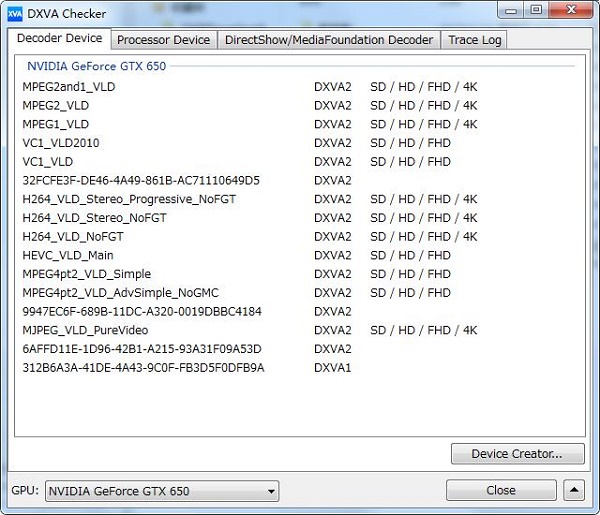Click the Close button
The height and width of the screenshot is (515, 600).
pos(501,490)
